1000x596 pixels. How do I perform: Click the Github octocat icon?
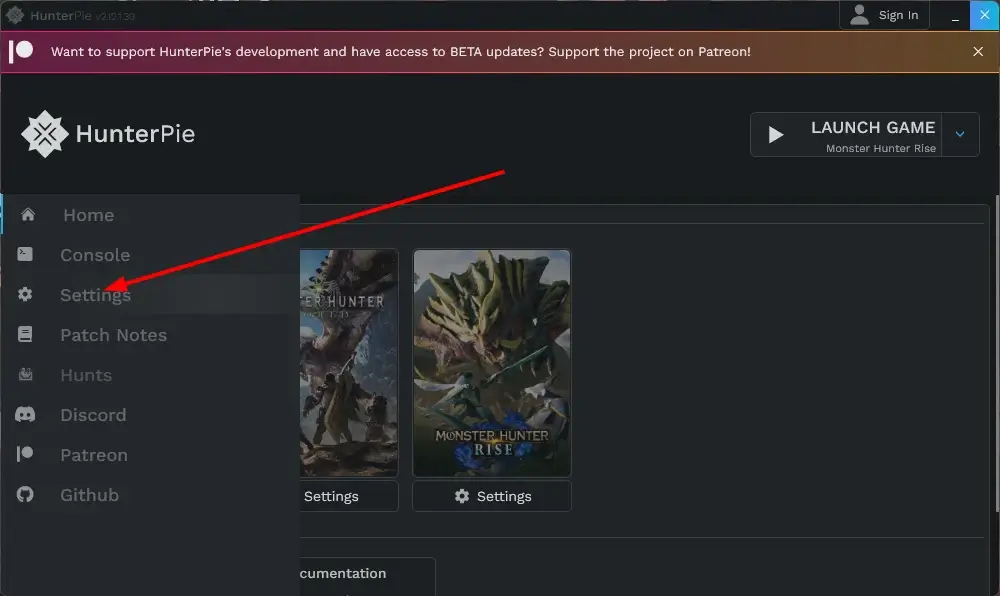click(x=25, y=494)
